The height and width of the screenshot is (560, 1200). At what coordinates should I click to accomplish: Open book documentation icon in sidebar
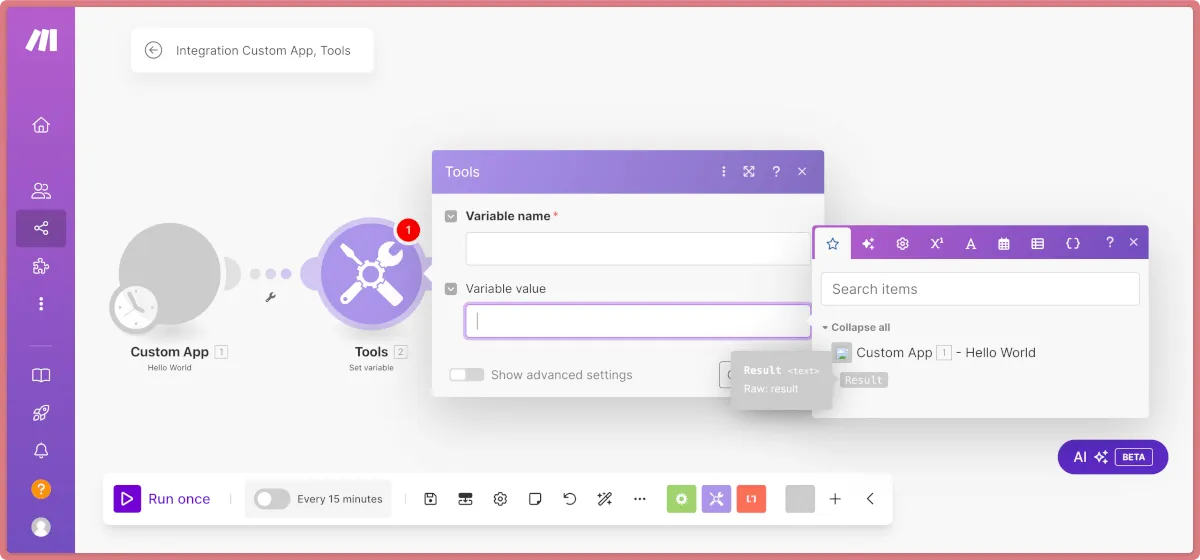41,376
